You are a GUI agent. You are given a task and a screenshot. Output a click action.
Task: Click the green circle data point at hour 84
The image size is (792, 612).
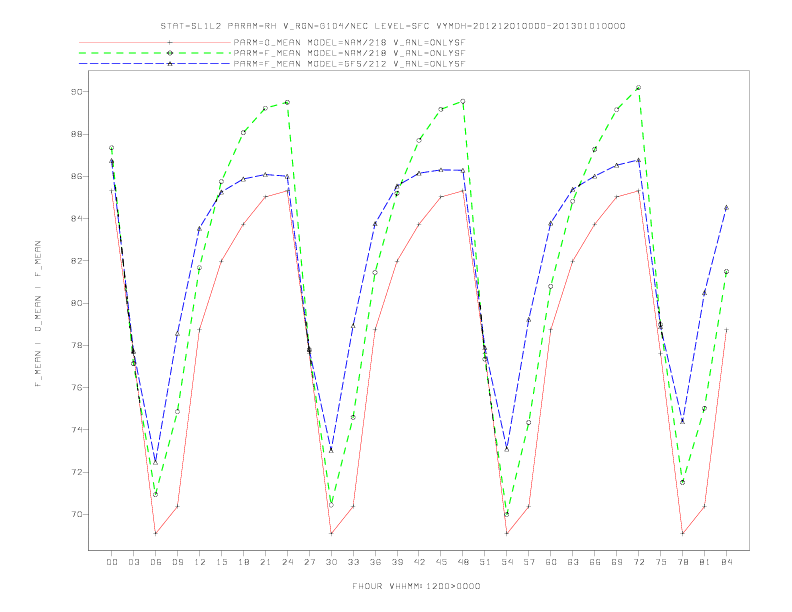(726, 272)
